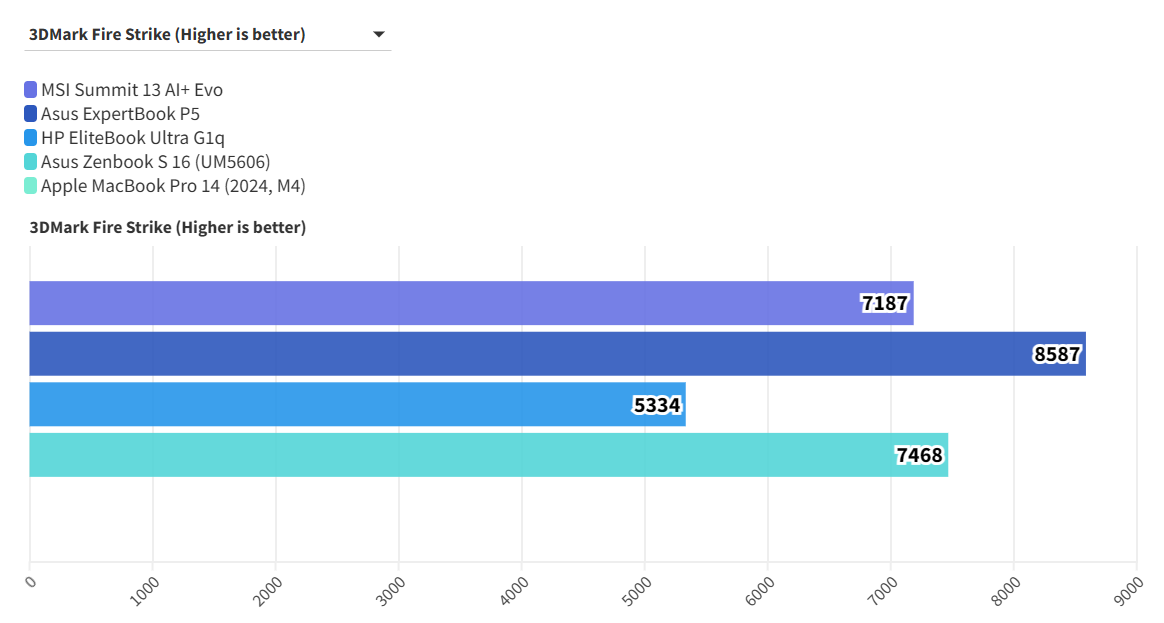Click the Asus Zenbook S 16 (UM5606) label
1164x623 pixels.
click(155, 162)
